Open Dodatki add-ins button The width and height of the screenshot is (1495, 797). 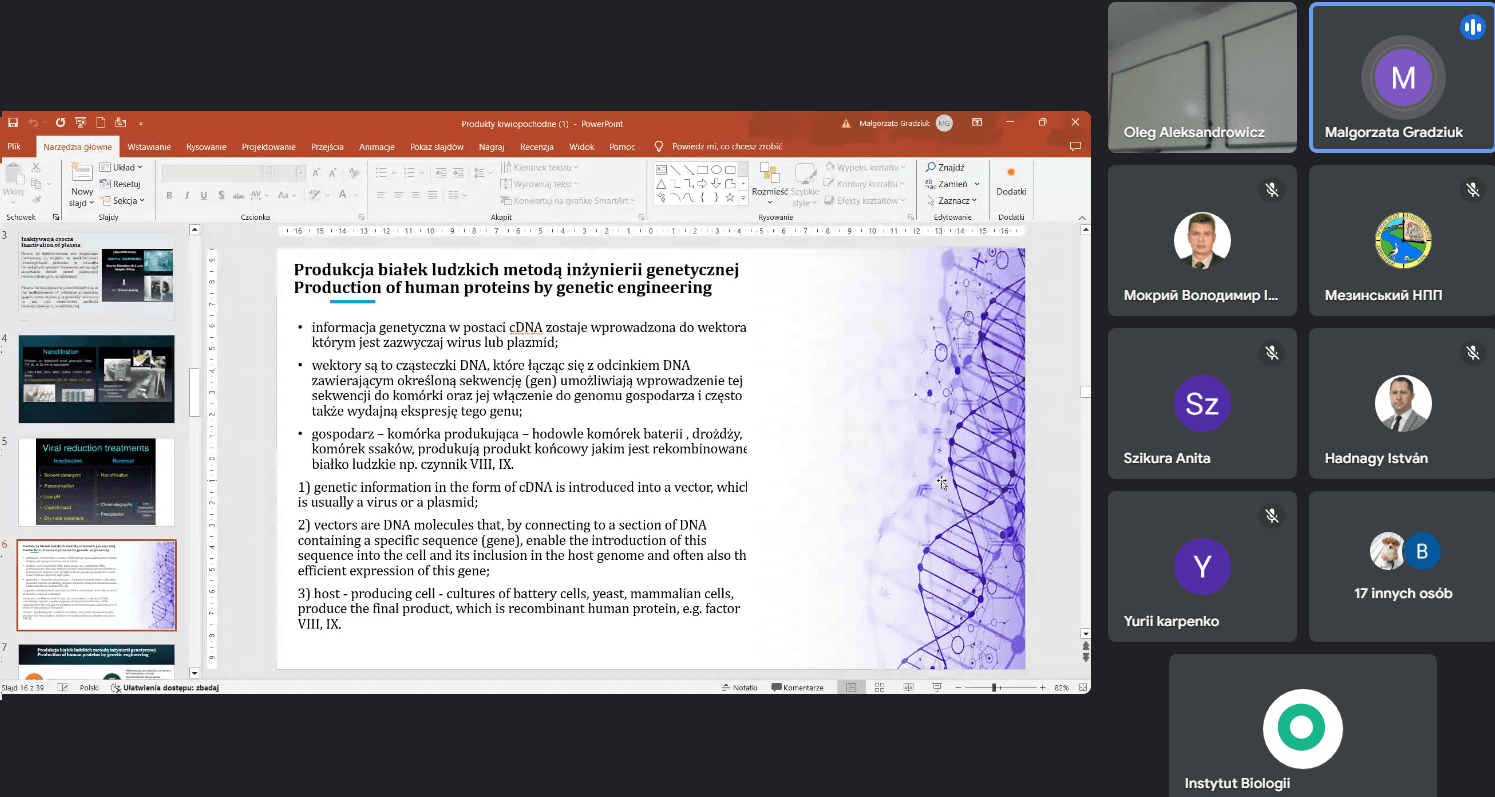click(x=1011, y=183)
